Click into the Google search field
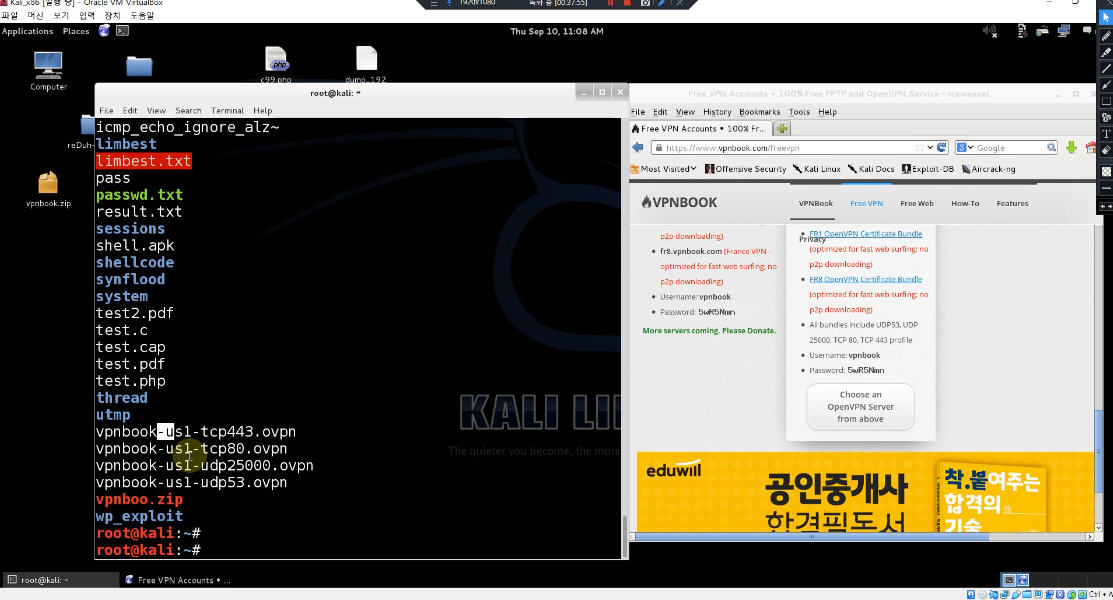The width and height of the screenshot is (1113, 600). coord(1009,148)
